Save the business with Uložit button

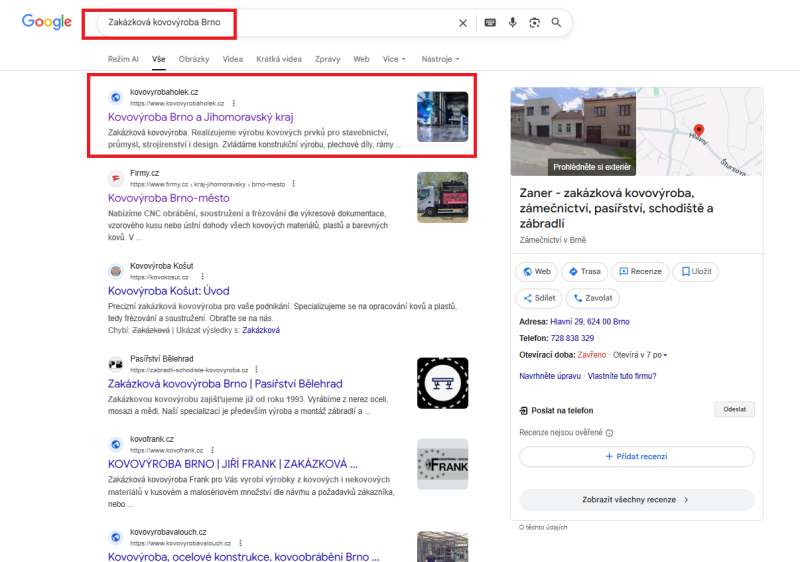click(x=696, y=271)
